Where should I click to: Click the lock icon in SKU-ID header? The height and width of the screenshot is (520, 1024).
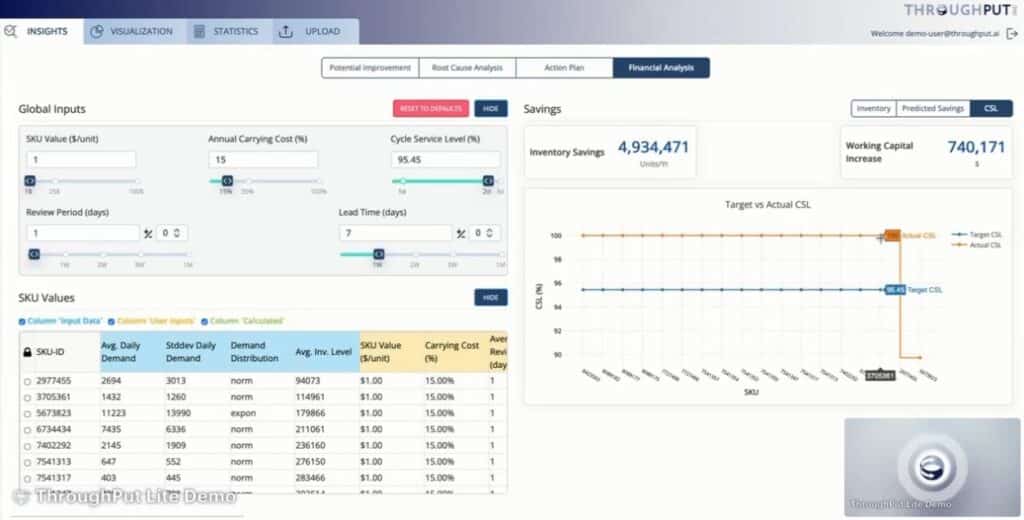[27, 352]
